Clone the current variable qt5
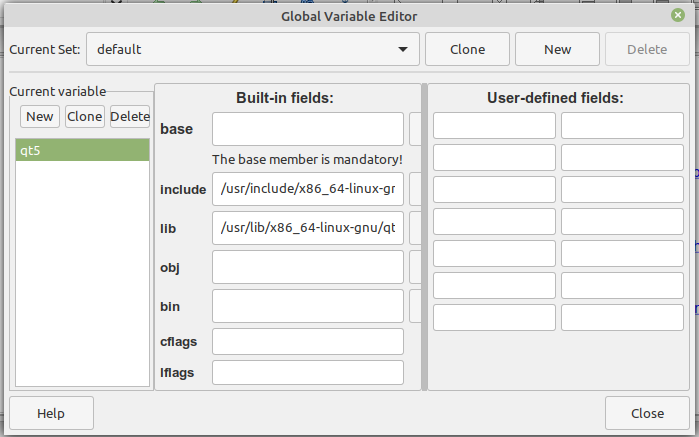This screenshot has width=699, height=437. point(85,116)
